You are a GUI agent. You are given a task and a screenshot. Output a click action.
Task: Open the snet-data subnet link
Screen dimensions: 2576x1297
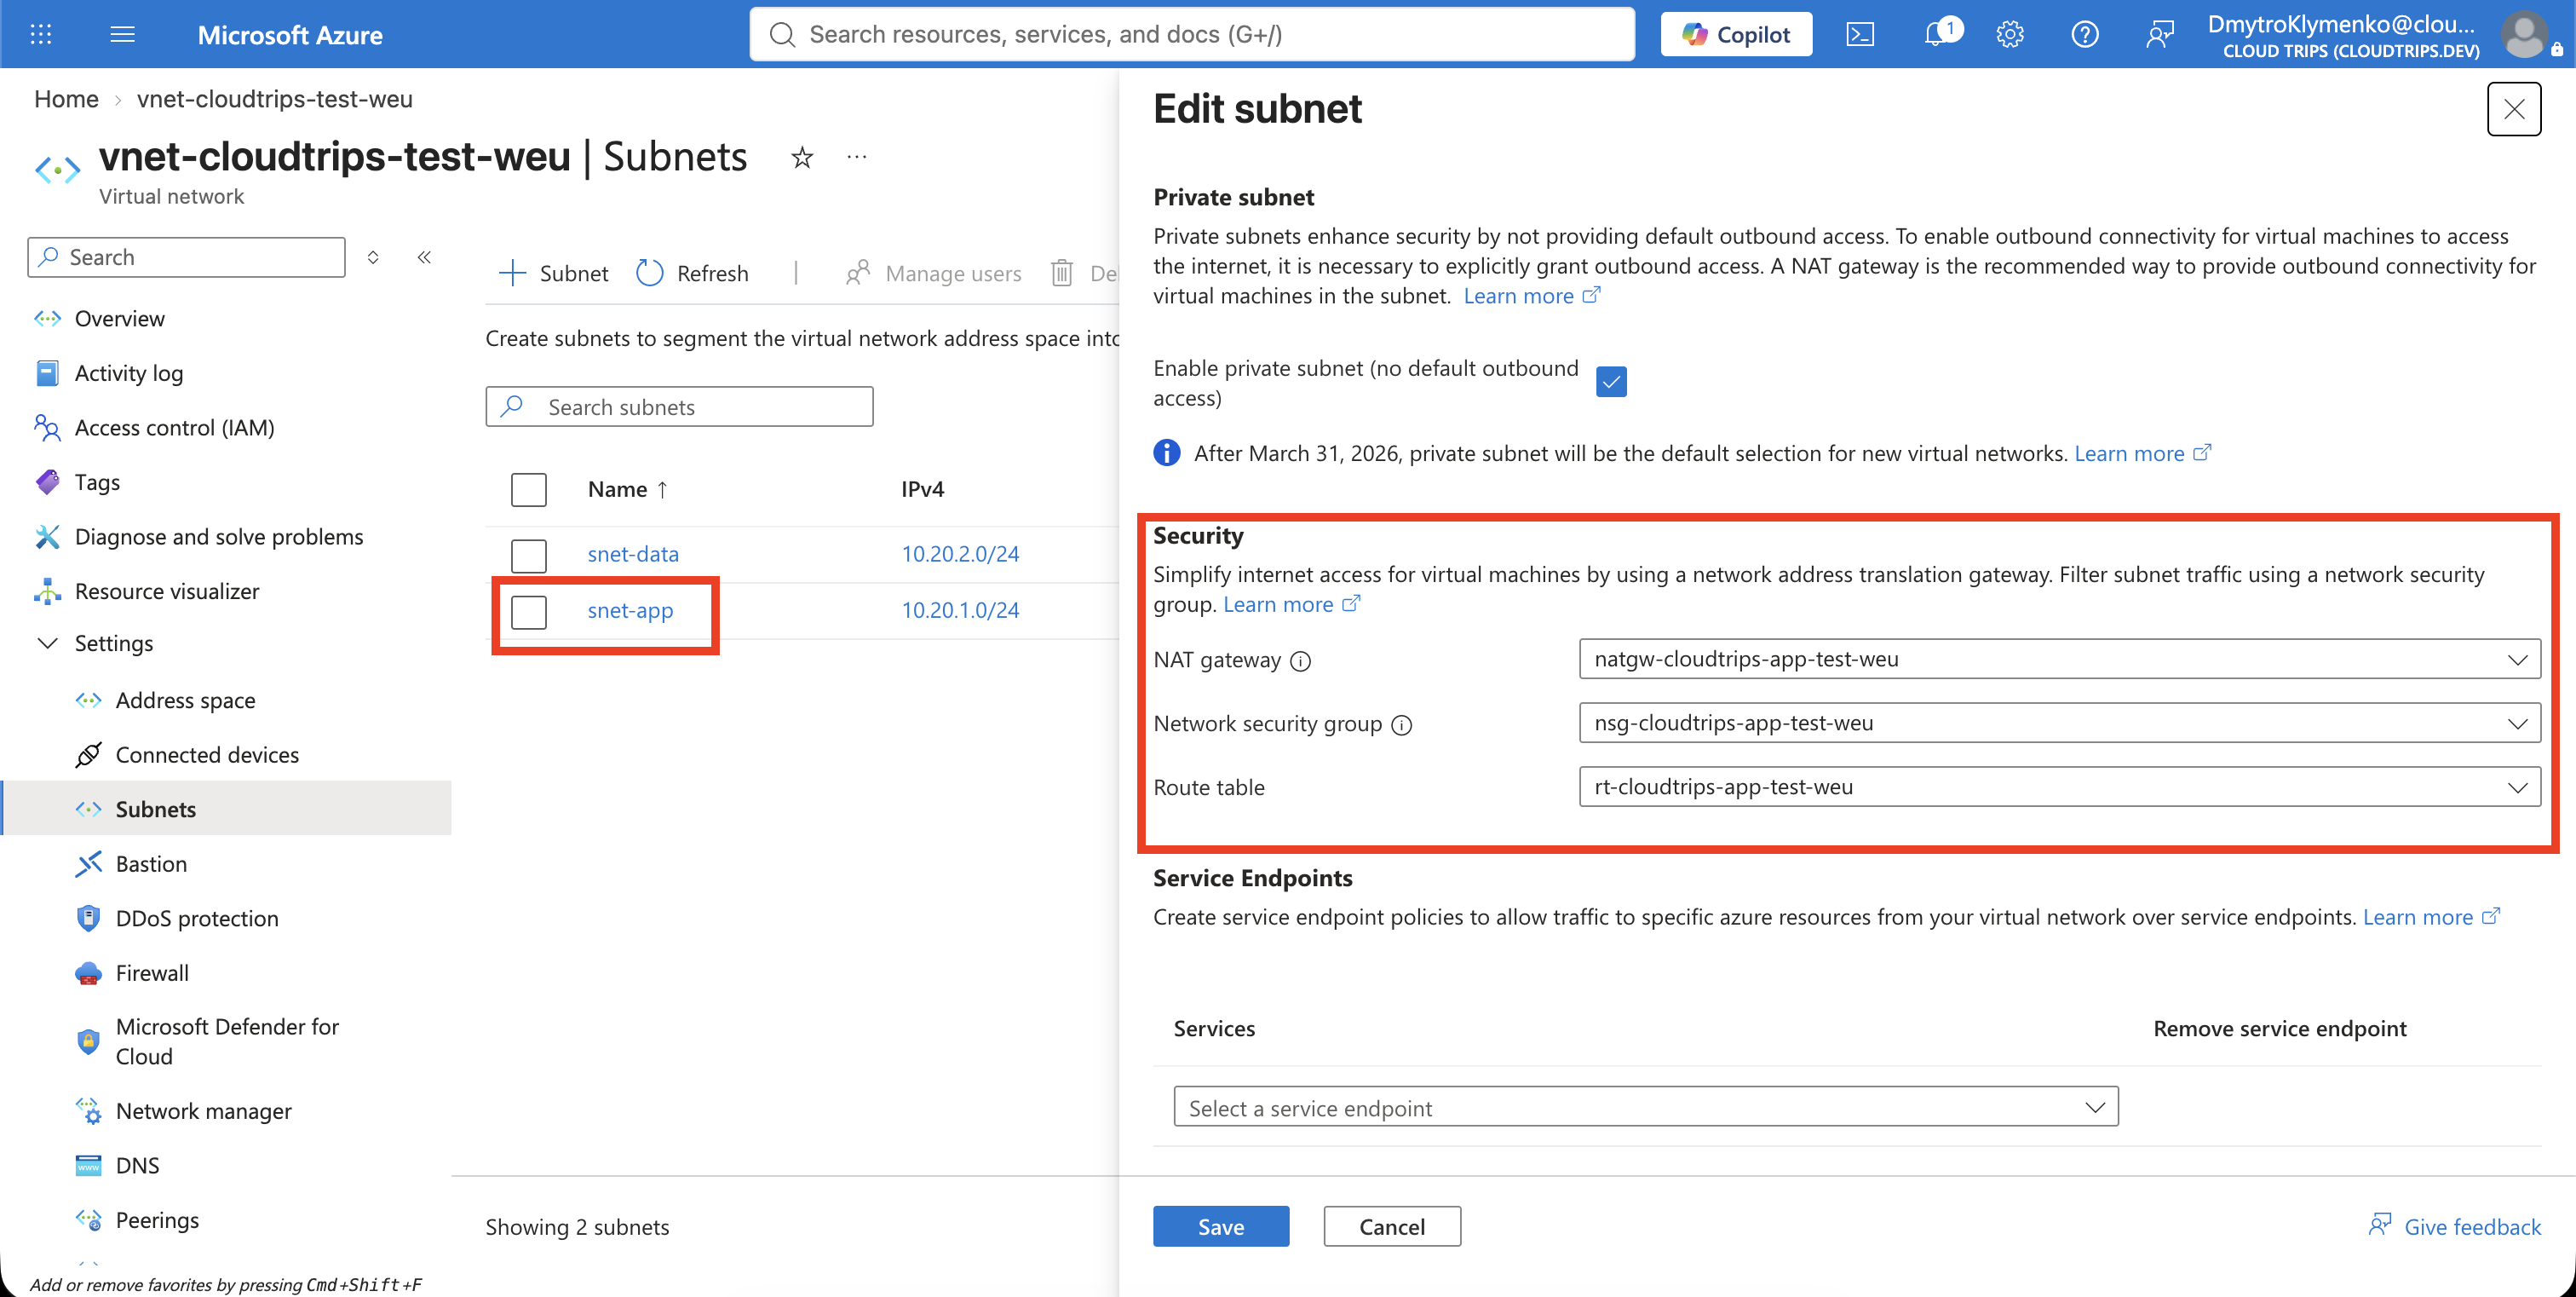pyautogui.click(x=633, y=554)
